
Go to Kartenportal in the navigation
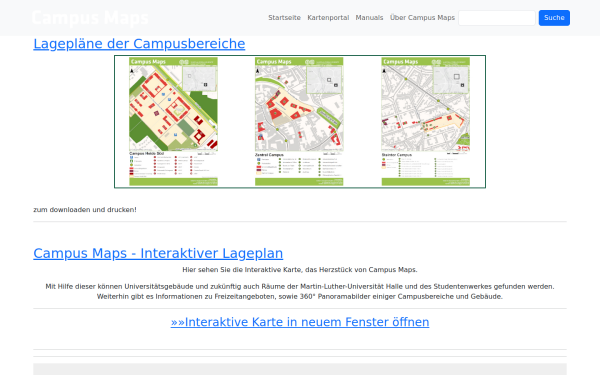click(328, 18)
